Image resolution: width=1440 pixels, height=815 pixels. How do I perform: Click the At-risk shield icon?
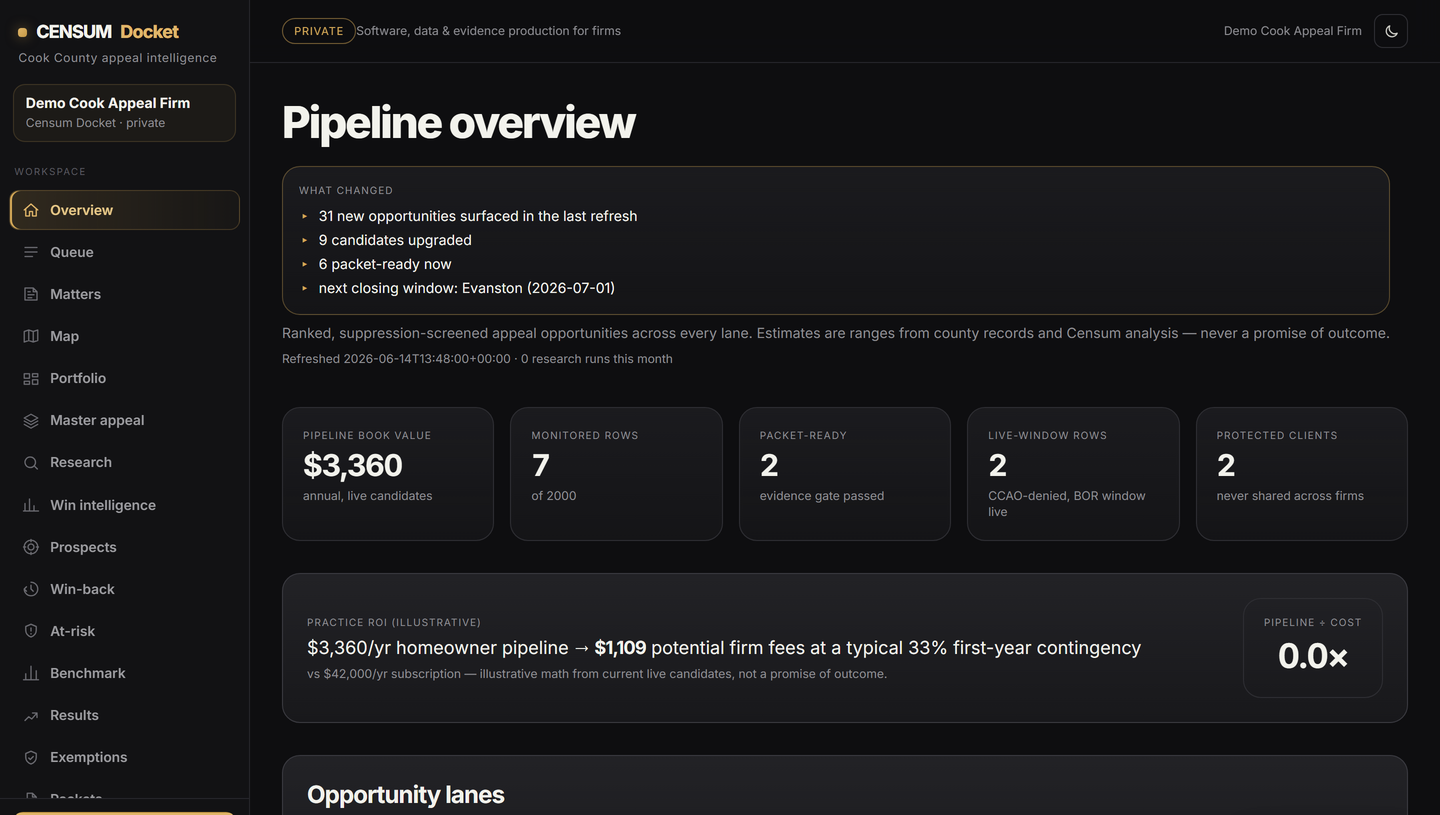tap(31, 631)
